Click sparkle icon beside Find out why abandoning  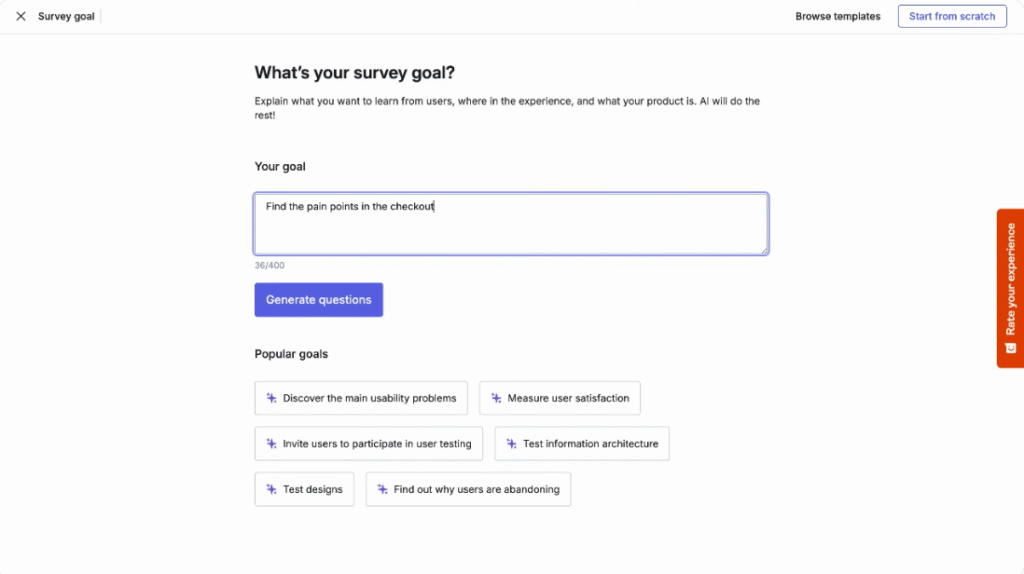tap(382, 490)
